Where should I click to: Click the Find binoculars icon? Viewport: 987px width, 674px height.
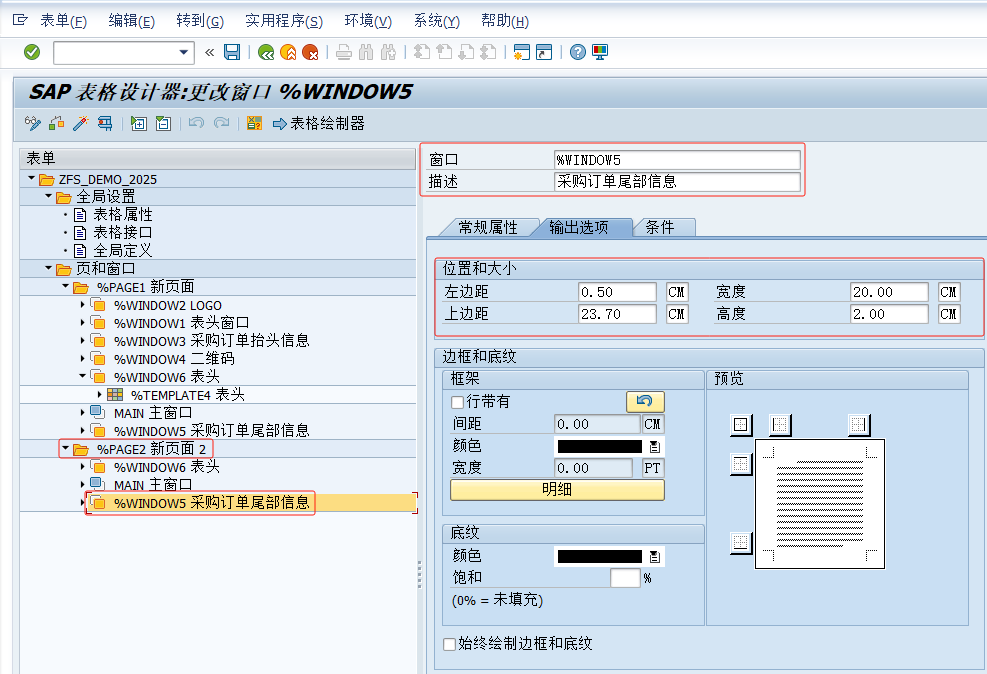tap(366, 52)
